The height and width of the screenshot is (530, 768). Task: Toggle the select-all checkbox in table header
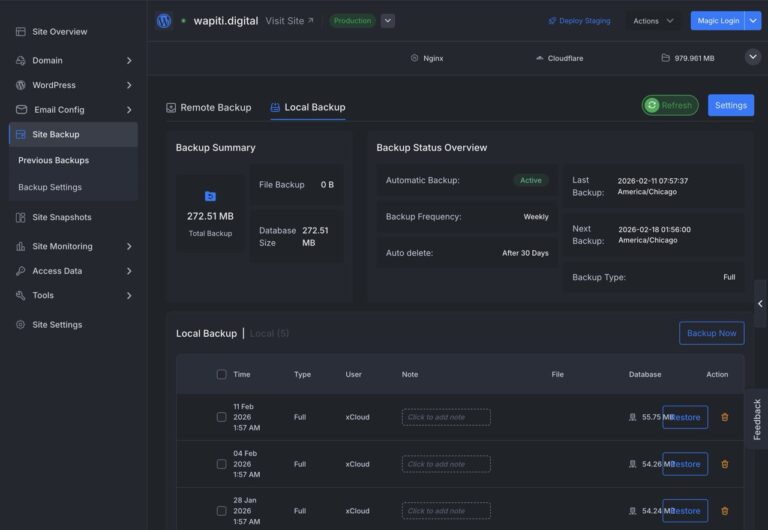(x=221, y=375)
